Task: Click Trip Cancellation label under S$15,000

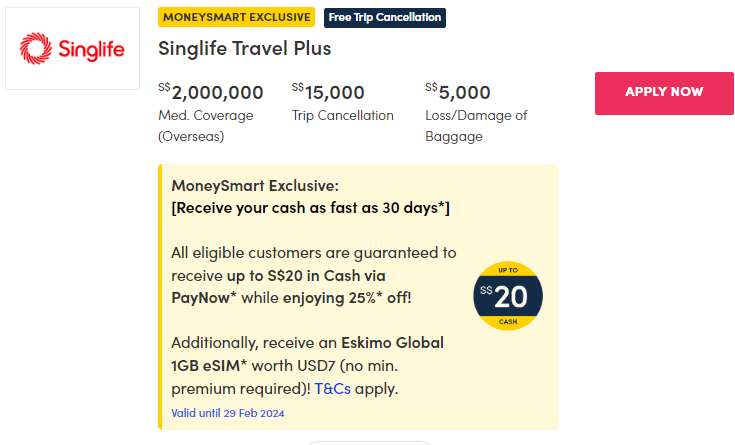Action: [342, 115]
